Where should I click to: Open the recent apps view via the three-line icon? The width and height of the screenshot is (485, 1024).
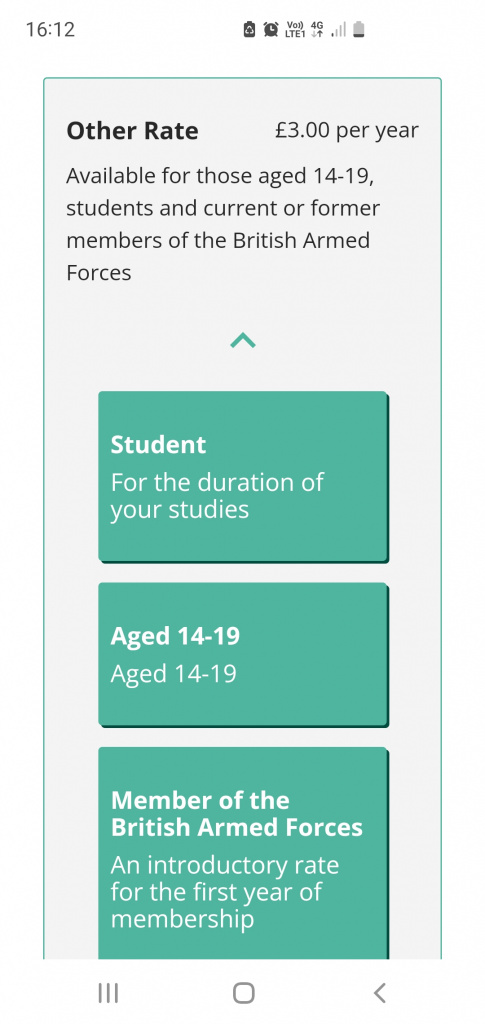(108, 993)
